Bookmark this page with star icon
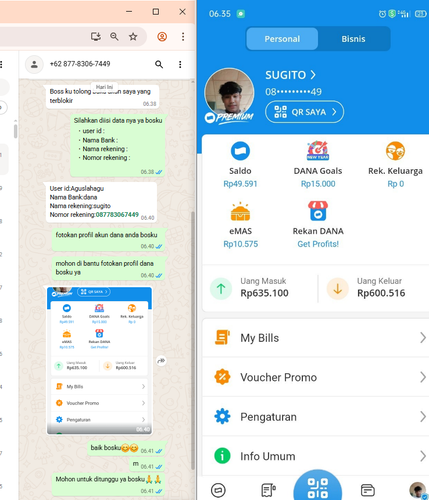This screenshot has height=500, width=429. coord(133,36)
